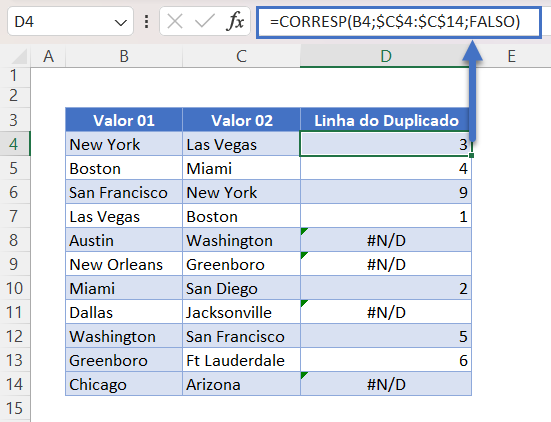Open the Name Box dropdown arrow

pyautogui.click(x=121, y=23)
